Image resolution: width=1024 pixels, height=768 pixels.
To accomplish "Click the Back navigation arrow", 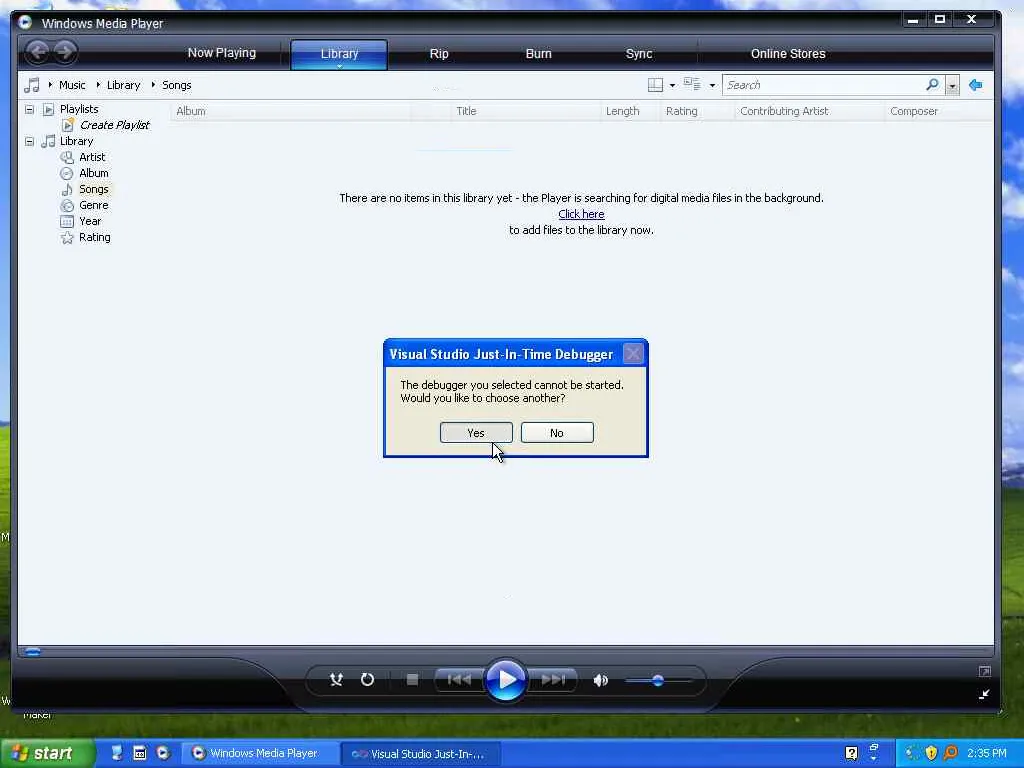I will pyautogui.click(x=38, y=52).
